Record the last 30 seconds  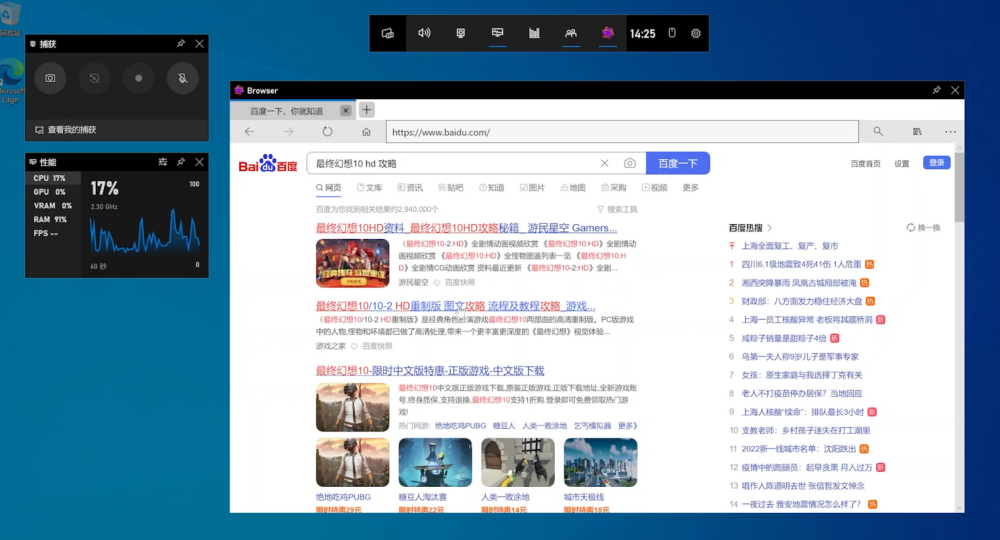[94, 78]
